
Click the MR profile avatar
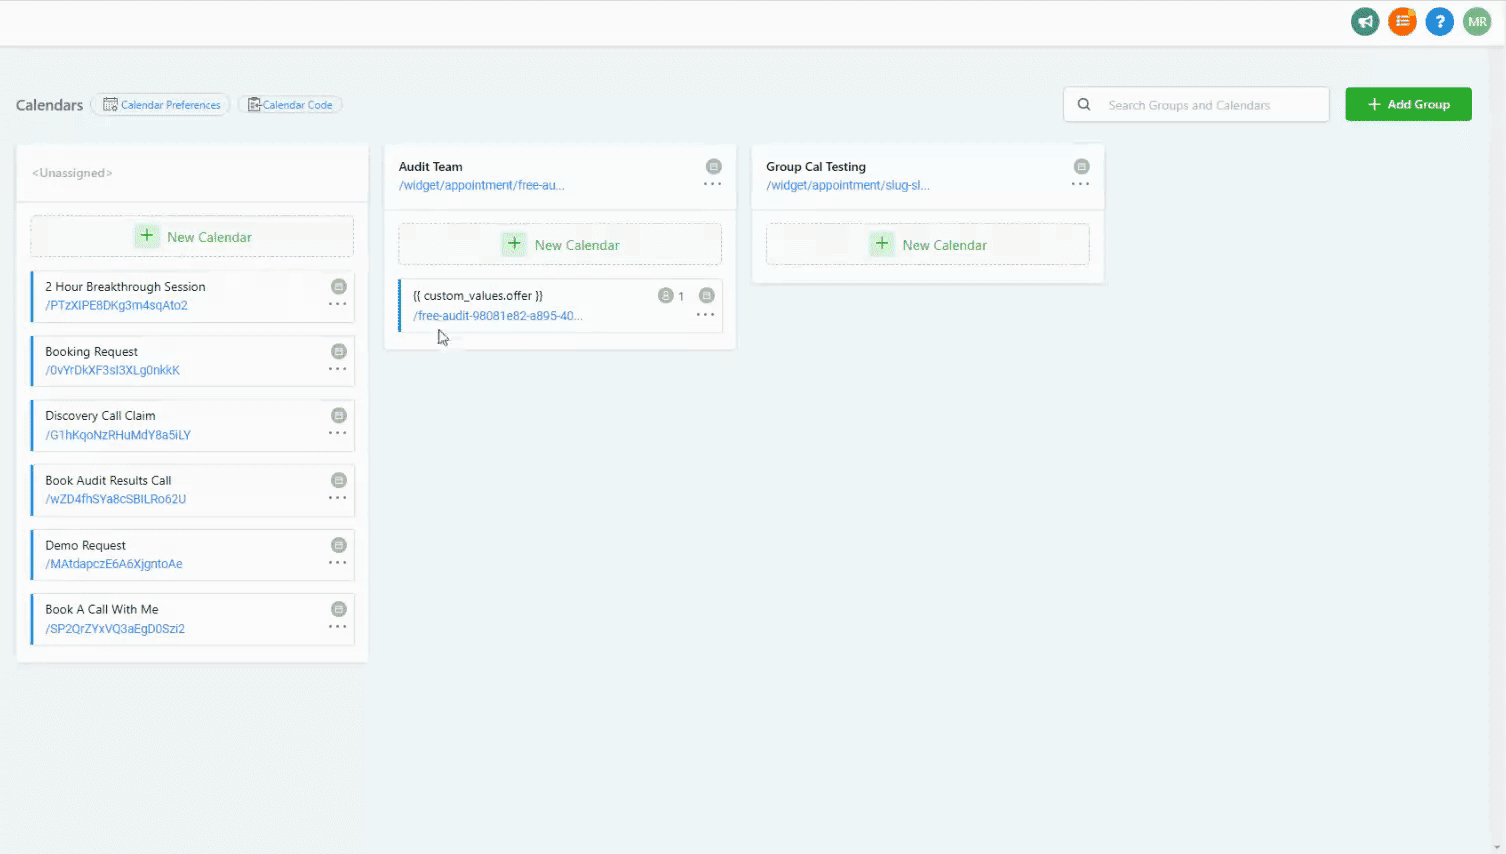(x=1477, y=21)
